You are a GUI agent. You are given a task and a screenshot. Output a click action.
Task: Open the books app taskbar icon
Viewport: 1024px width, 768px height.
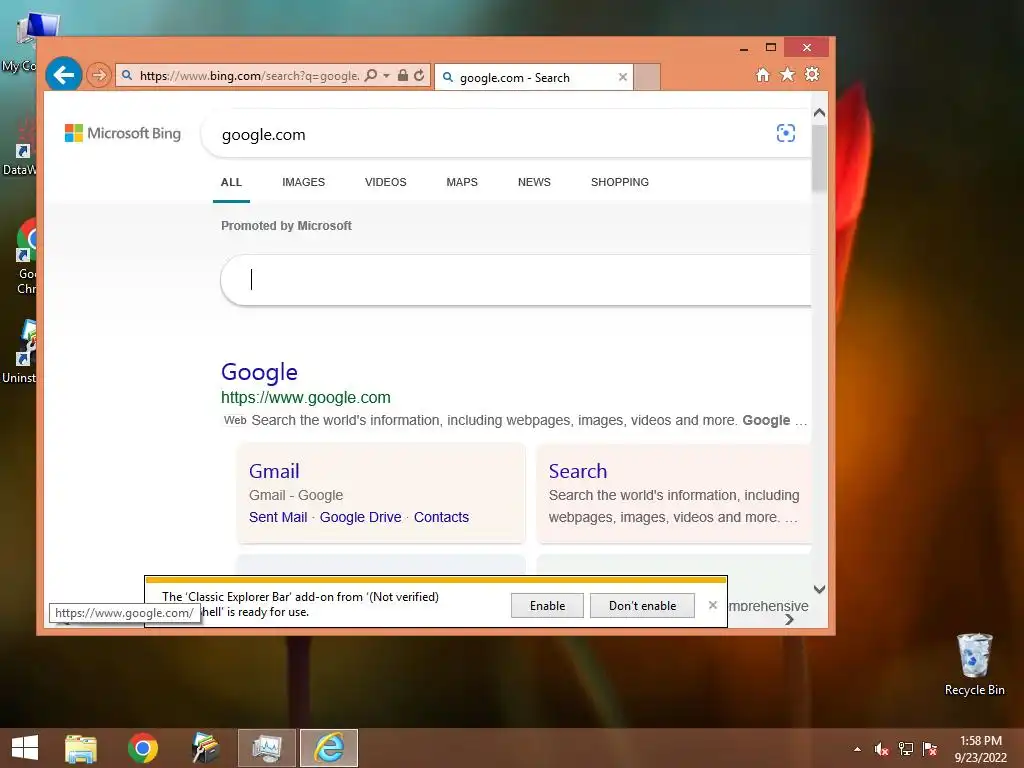pos(205,748)
